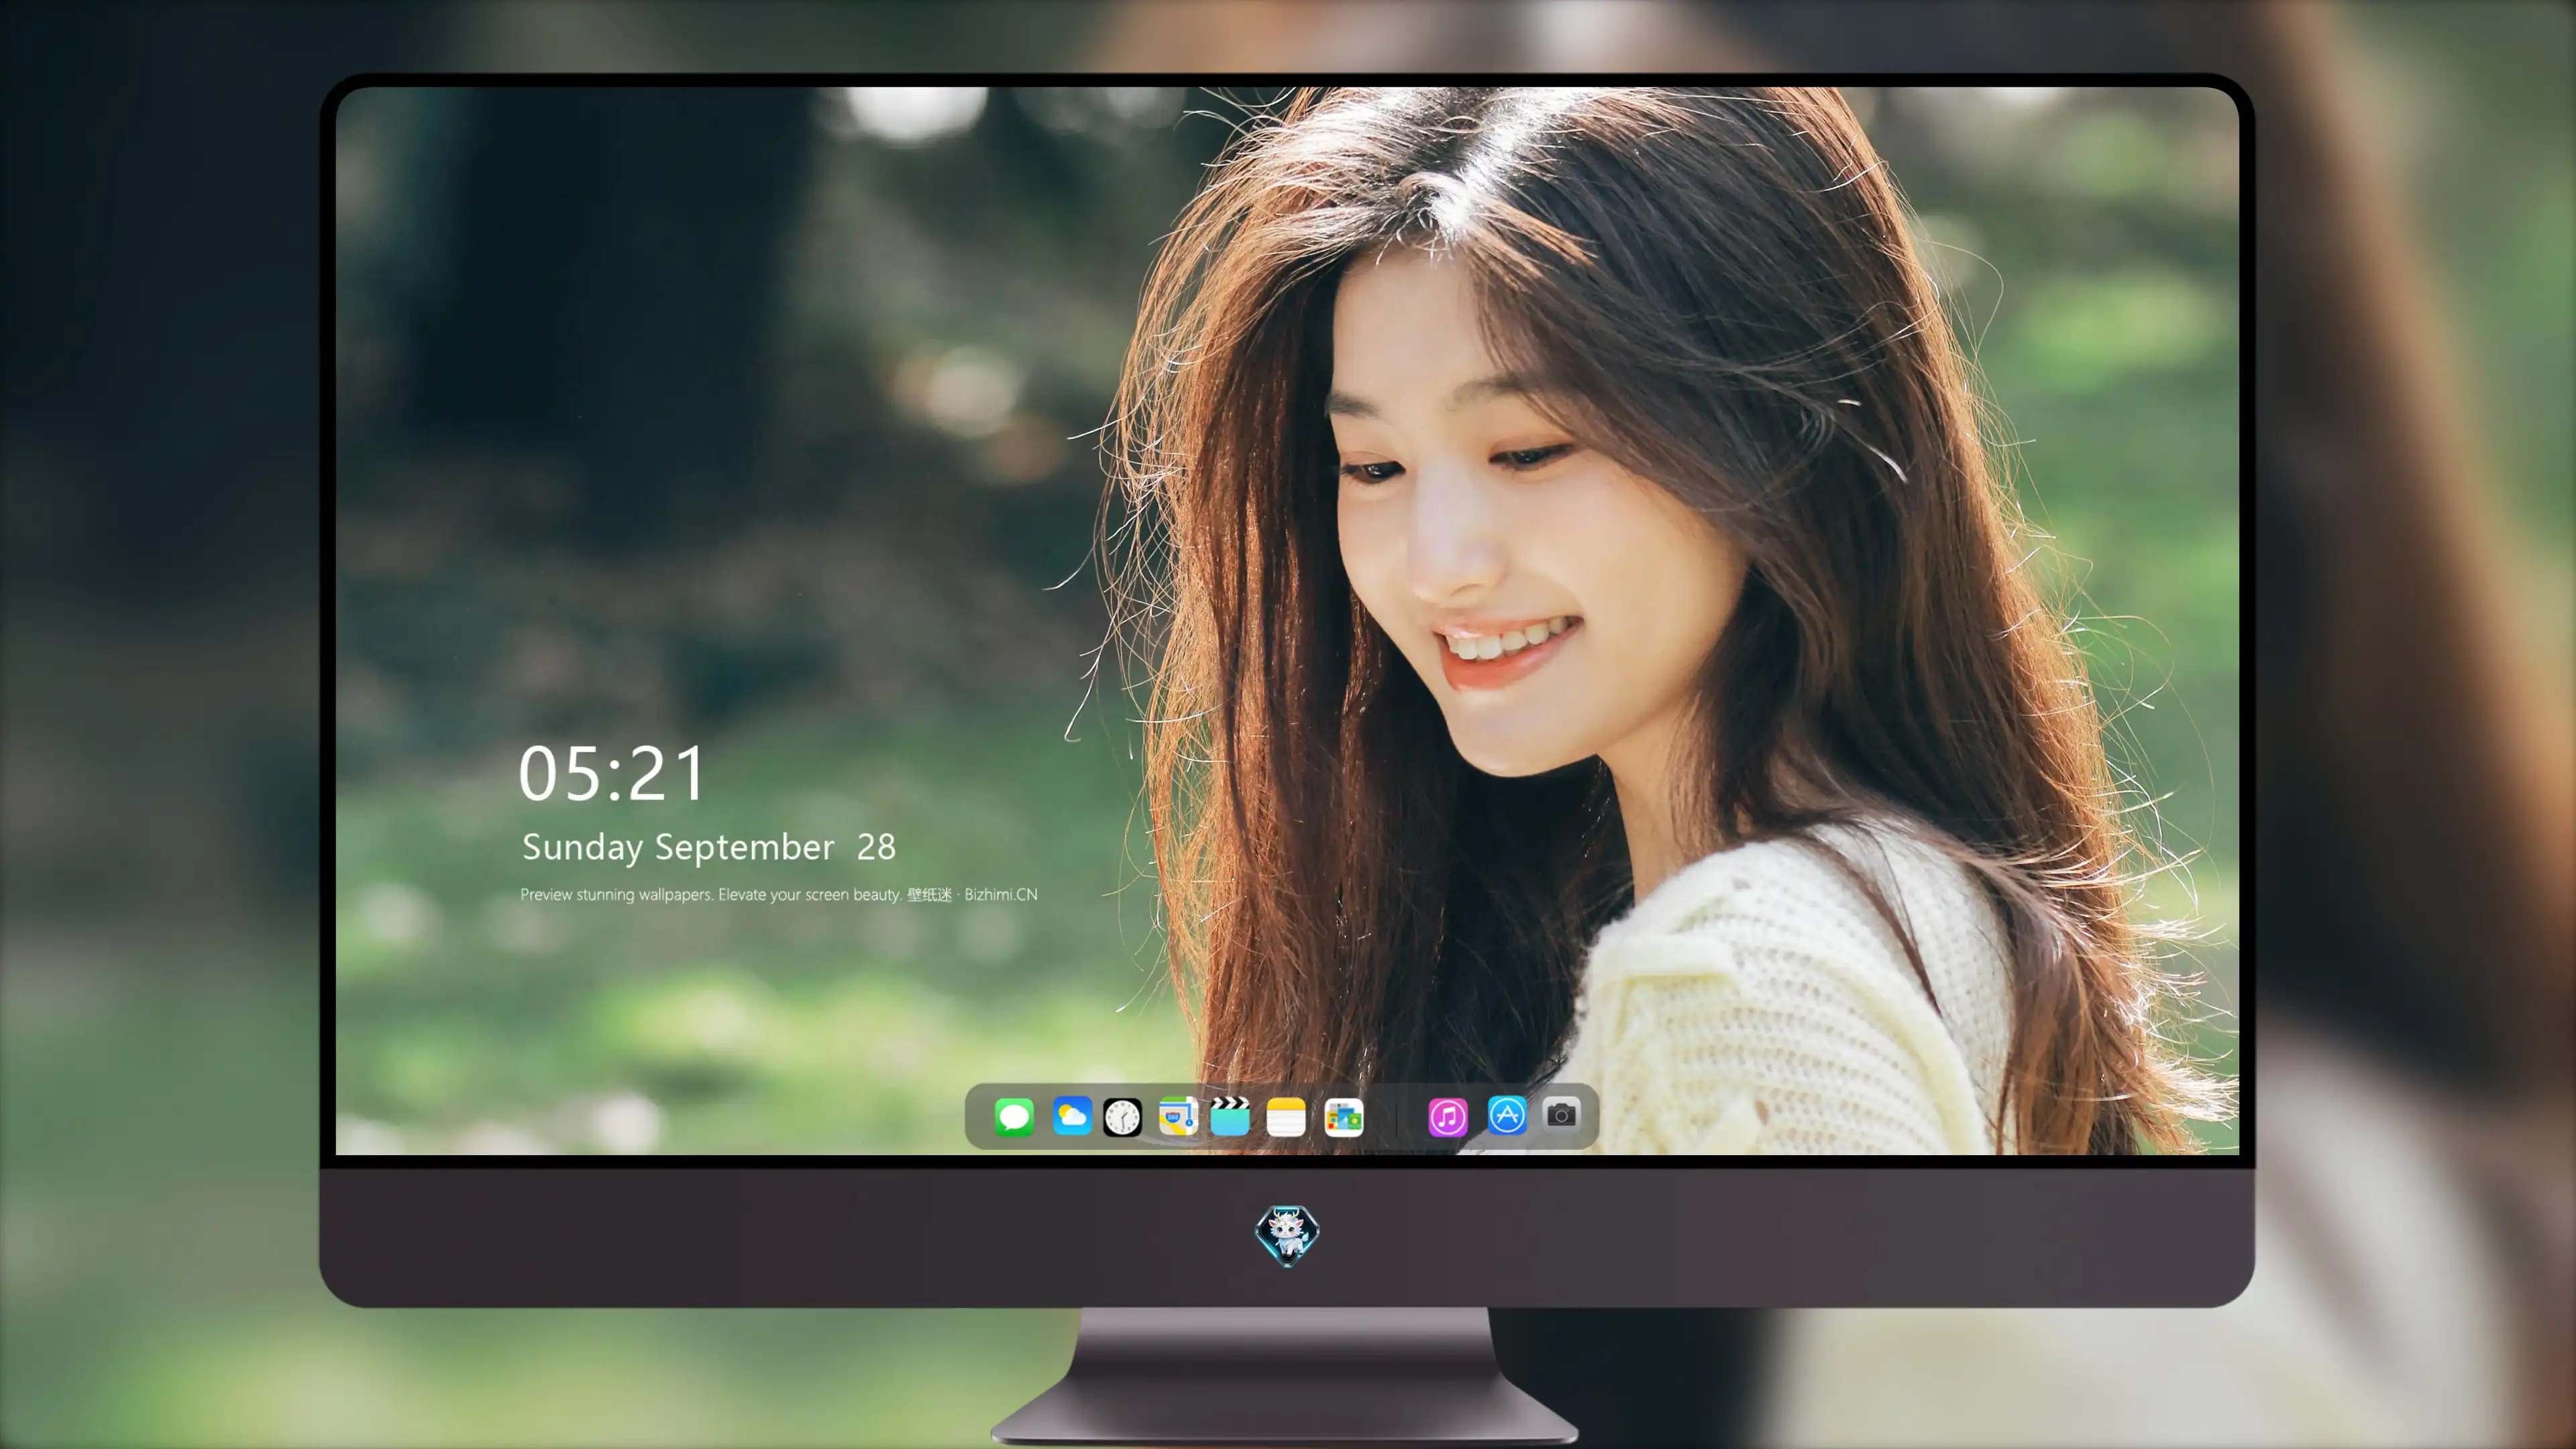This screenshot has height=1449, width=2576.
Task: Launch the Maps app from the dock
Action: point(1178,1116)
